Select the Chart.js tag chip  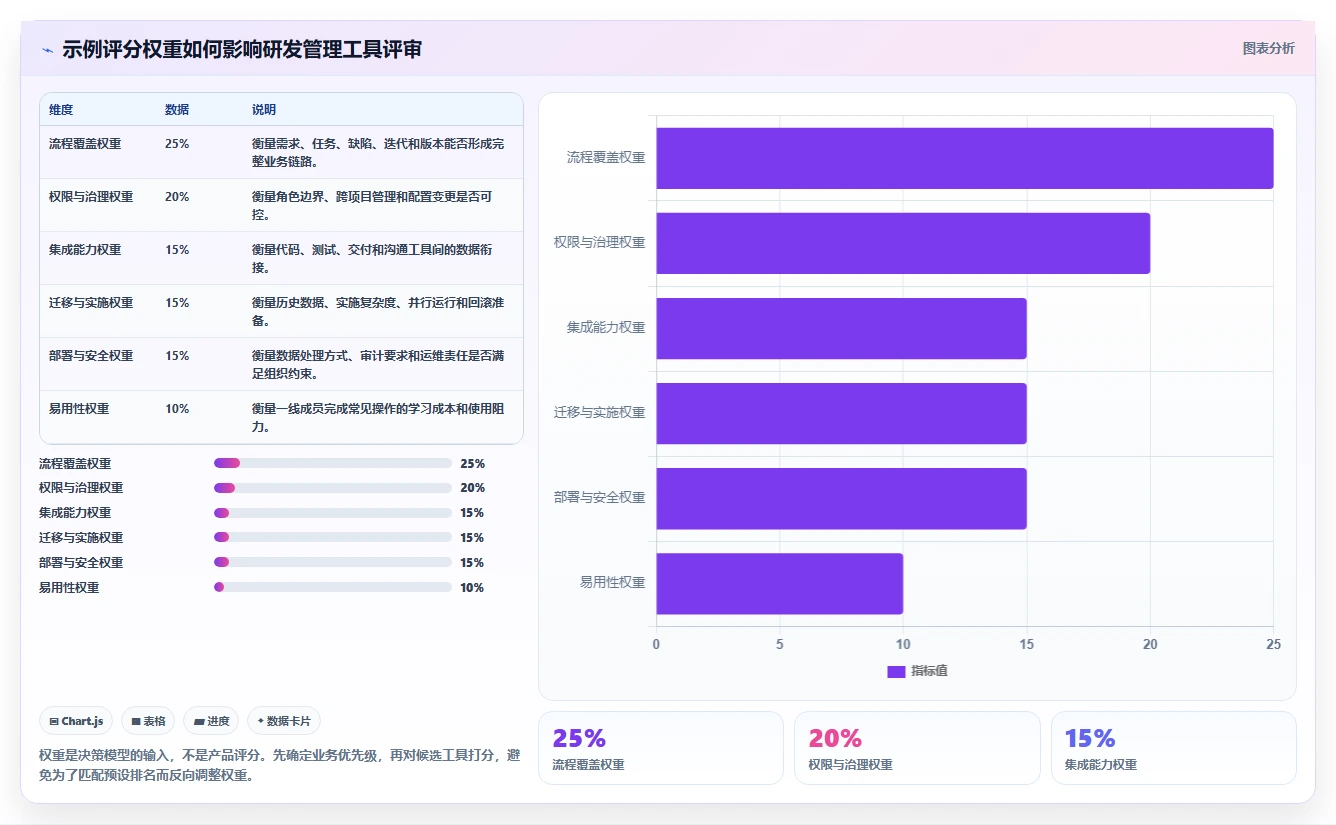pyautogui.click(x=76, y=721)
